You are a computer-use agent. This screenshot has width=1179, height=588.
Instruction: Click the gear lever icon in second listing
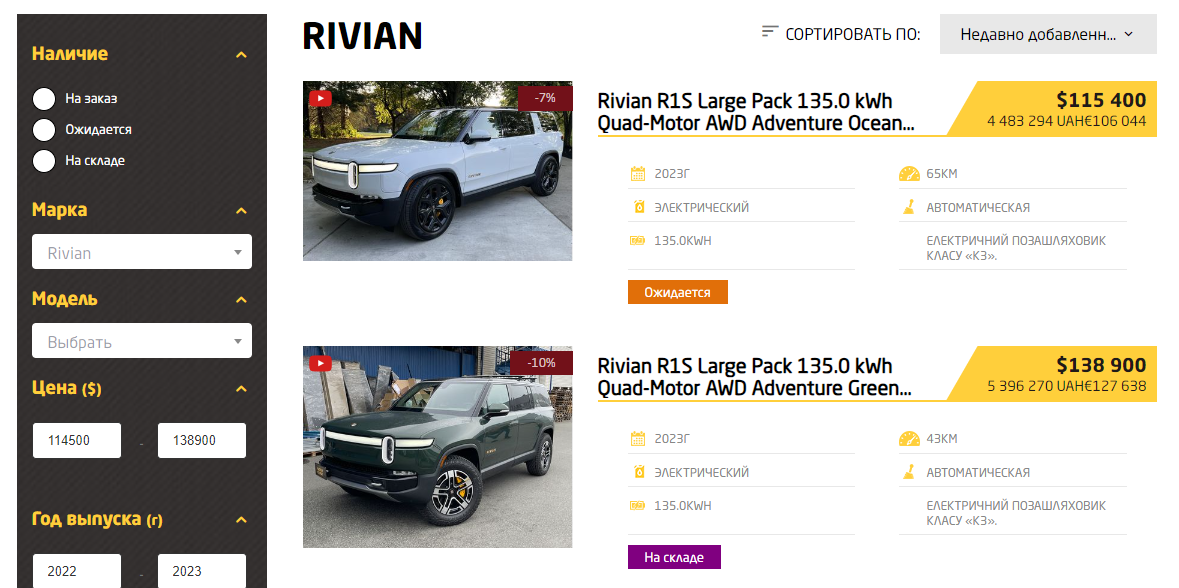[x=908, y=472]
